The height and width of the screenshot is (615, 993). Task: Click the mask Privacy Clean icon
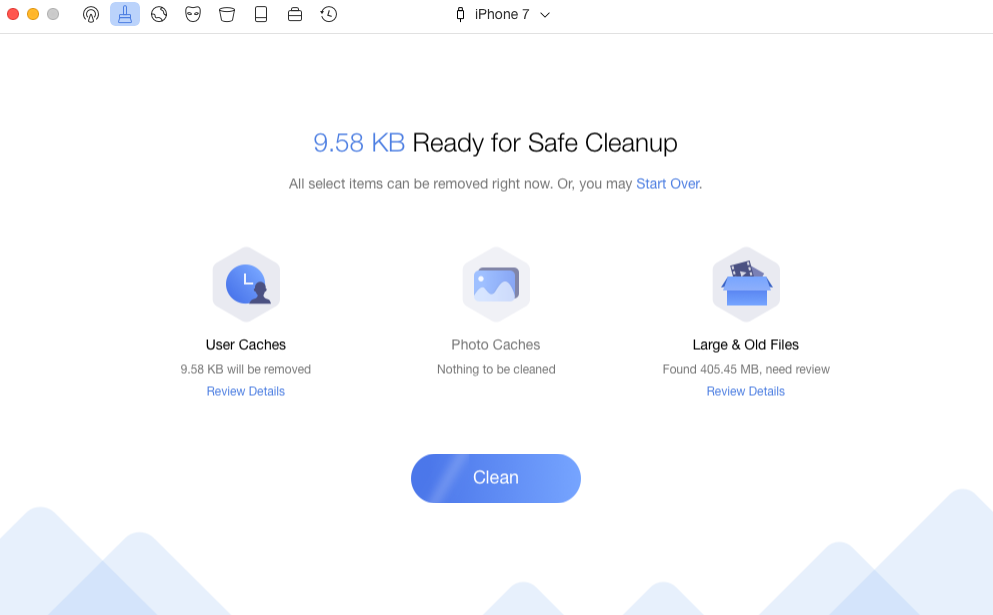[x=193, y=14]
